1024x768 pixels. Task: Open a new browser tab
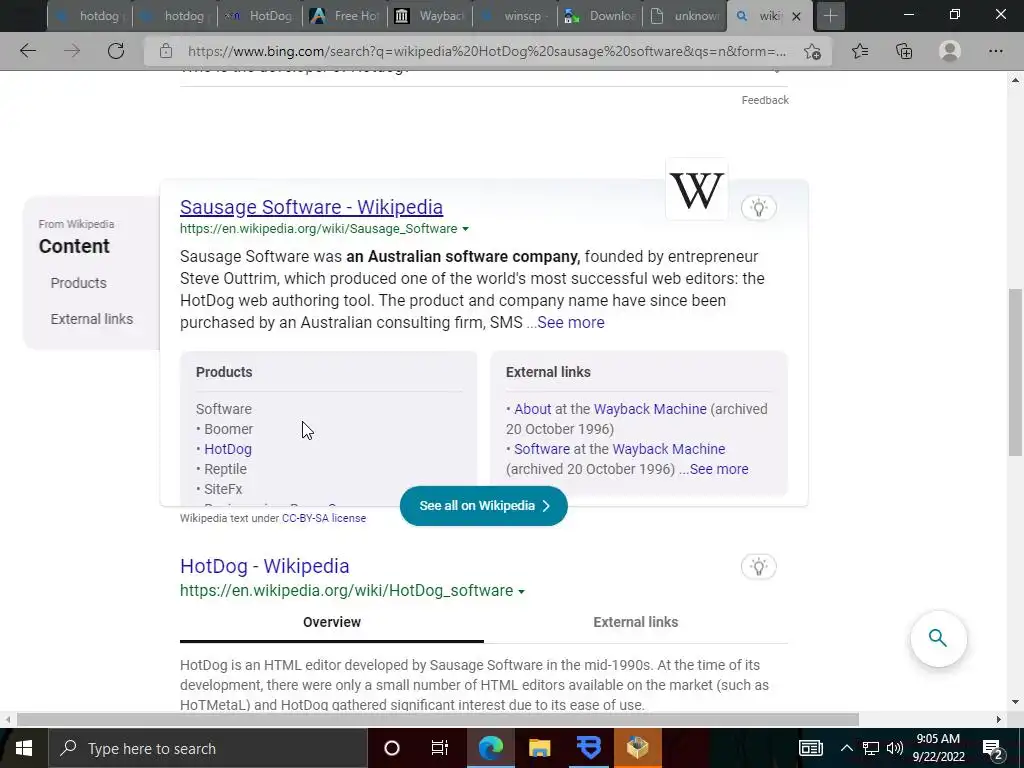coord(831,16)
